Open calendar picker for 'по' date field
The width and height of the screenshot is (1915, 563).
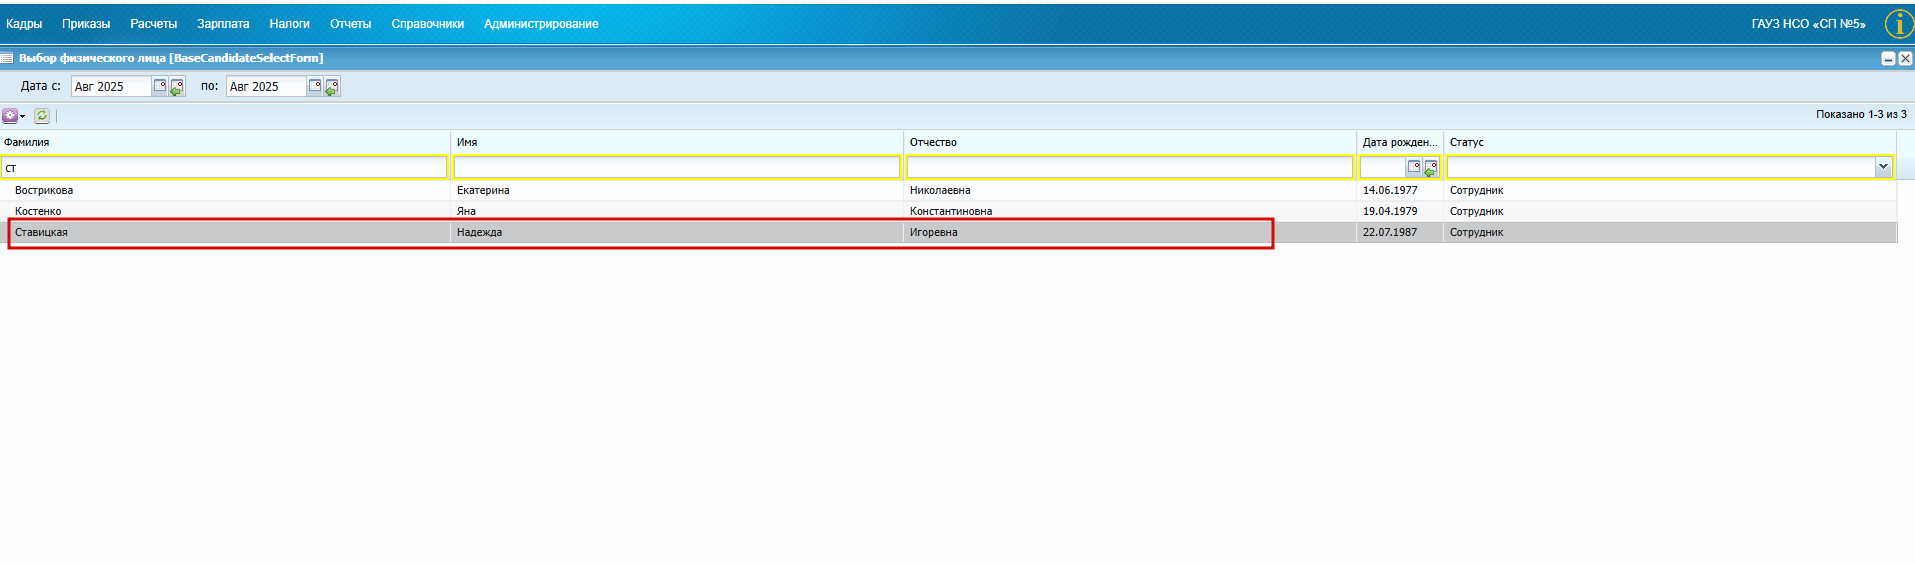click(x=314, y=86)
